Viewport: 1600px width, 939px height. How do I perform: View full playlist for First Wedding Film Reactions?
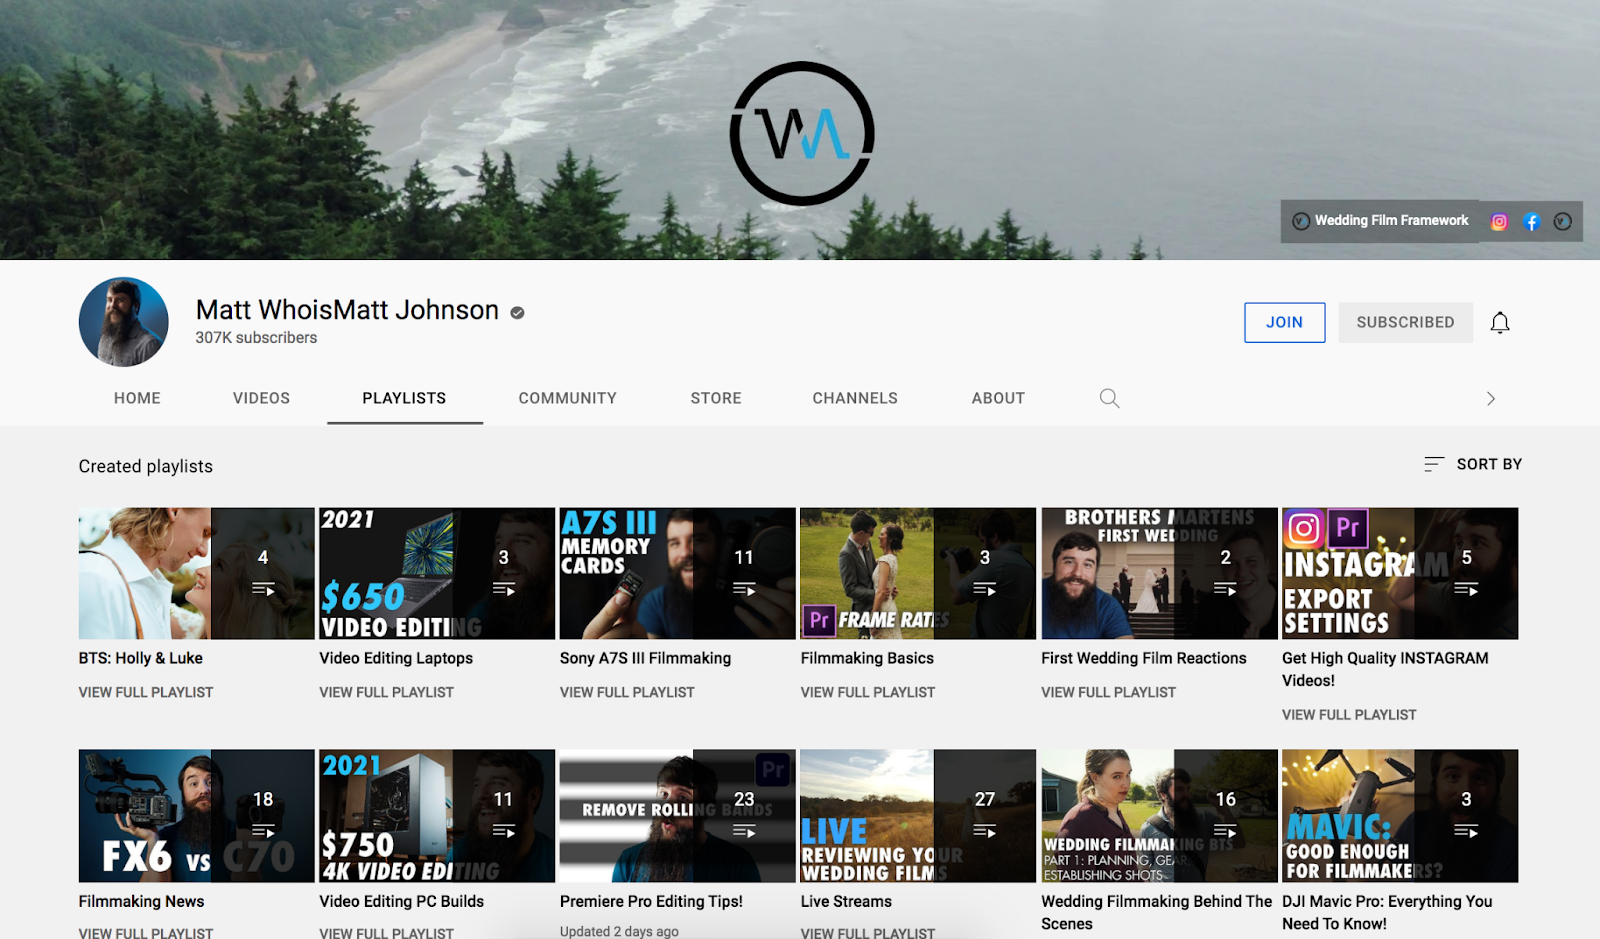tap(1109, 691)
